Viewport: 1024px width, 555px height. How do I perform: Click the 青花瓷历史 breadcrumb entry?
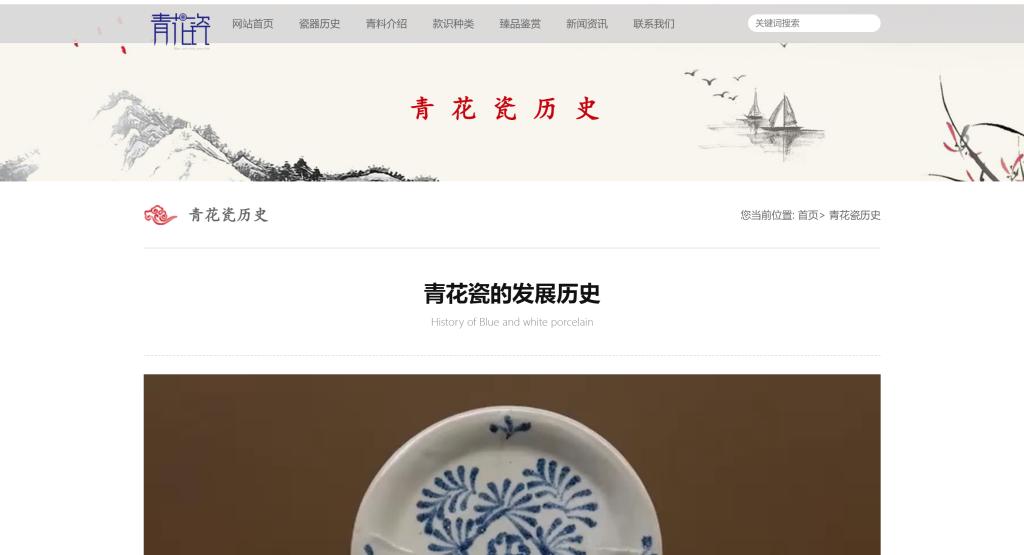(854, 215)
